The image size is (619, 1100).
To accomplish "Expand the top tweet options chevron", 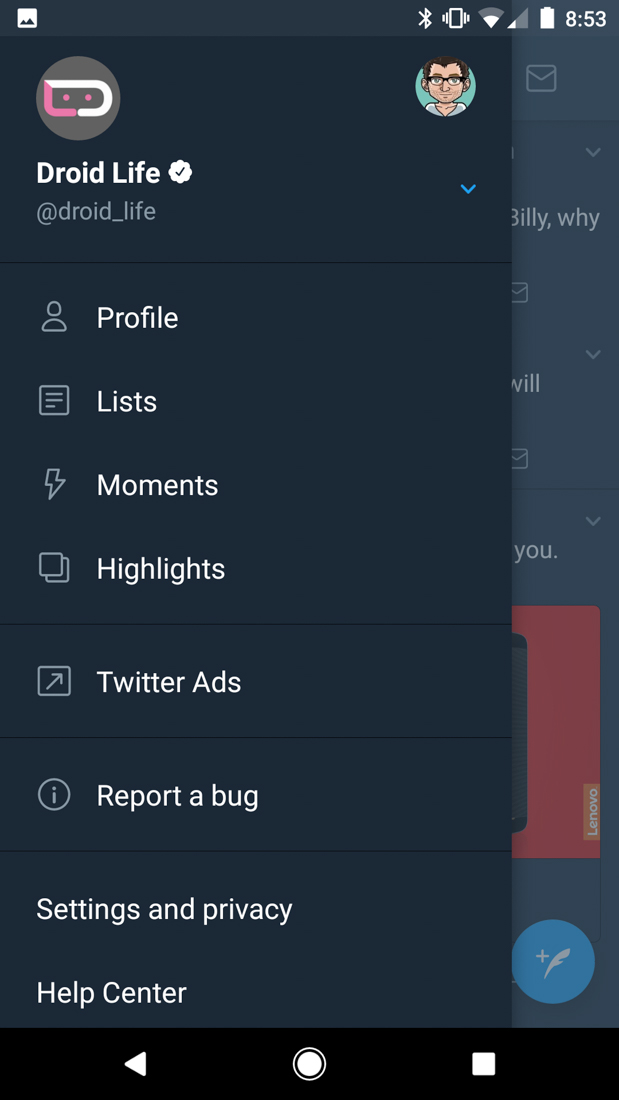I will tap(593, 153).
